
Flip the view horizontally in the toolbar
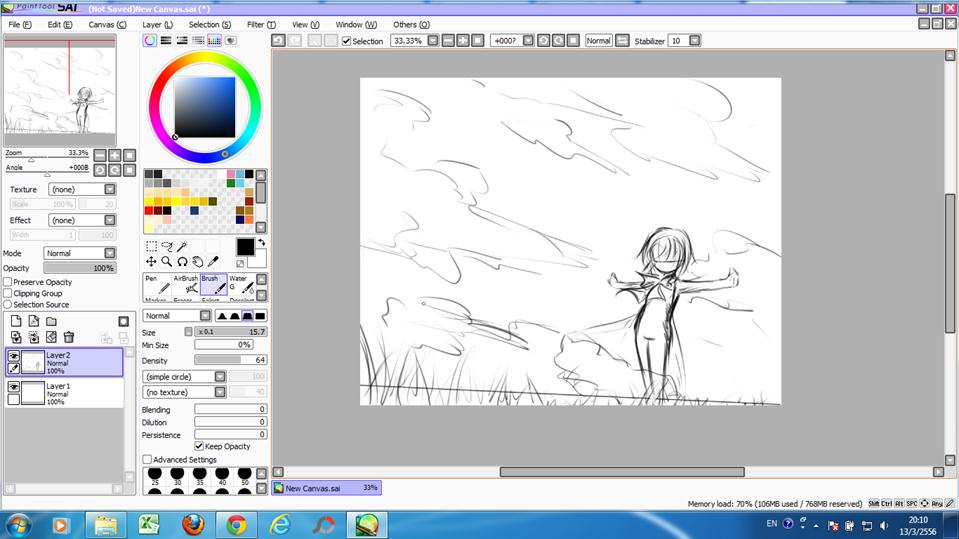pyautogui.click(x=622, y=40)
